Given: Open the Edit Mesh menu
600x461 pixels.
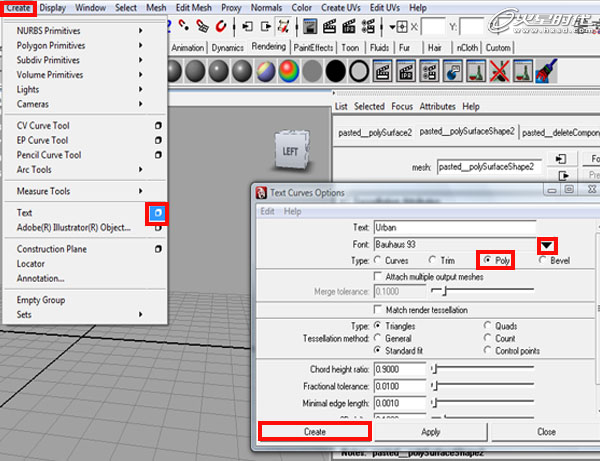Looking at the screenshot, I should [194, 8].
